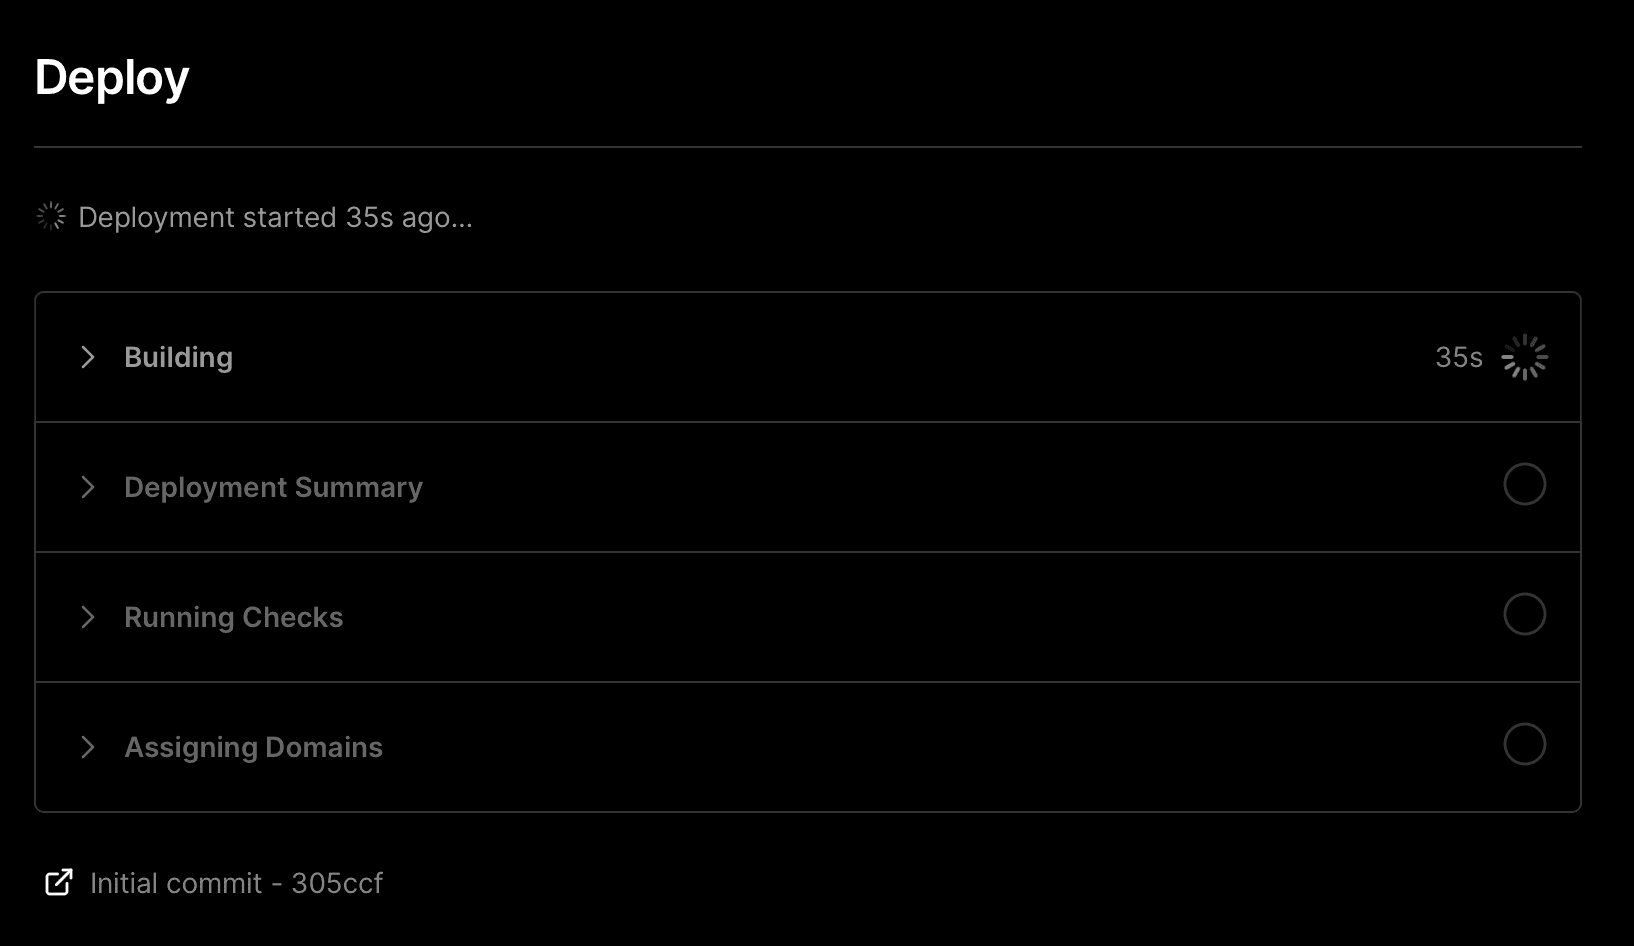Expand the Assigning Domains chevron
This screenshot has height=946, width=1634.
pyautogui.click(x=88, y=747)
